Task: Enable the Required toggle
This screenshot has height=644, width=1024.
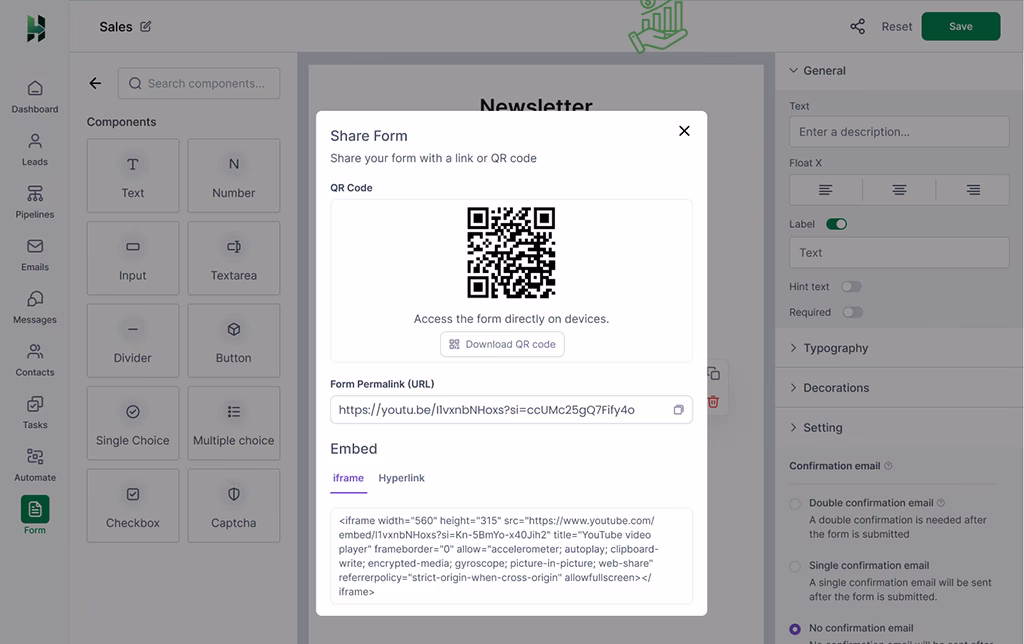Action: click(x=853, y=312)
